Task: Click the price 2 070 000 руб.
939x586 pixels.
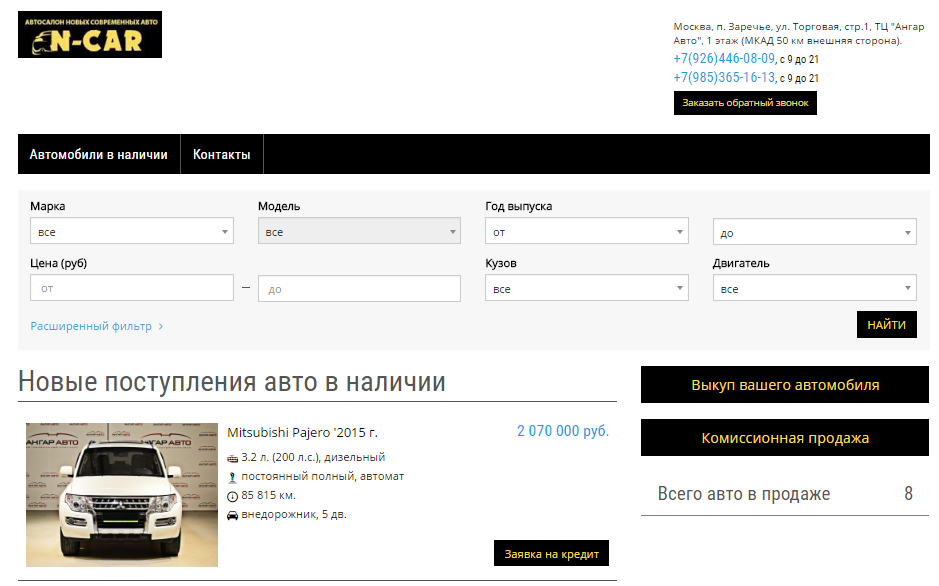Action: click(563, 431)
